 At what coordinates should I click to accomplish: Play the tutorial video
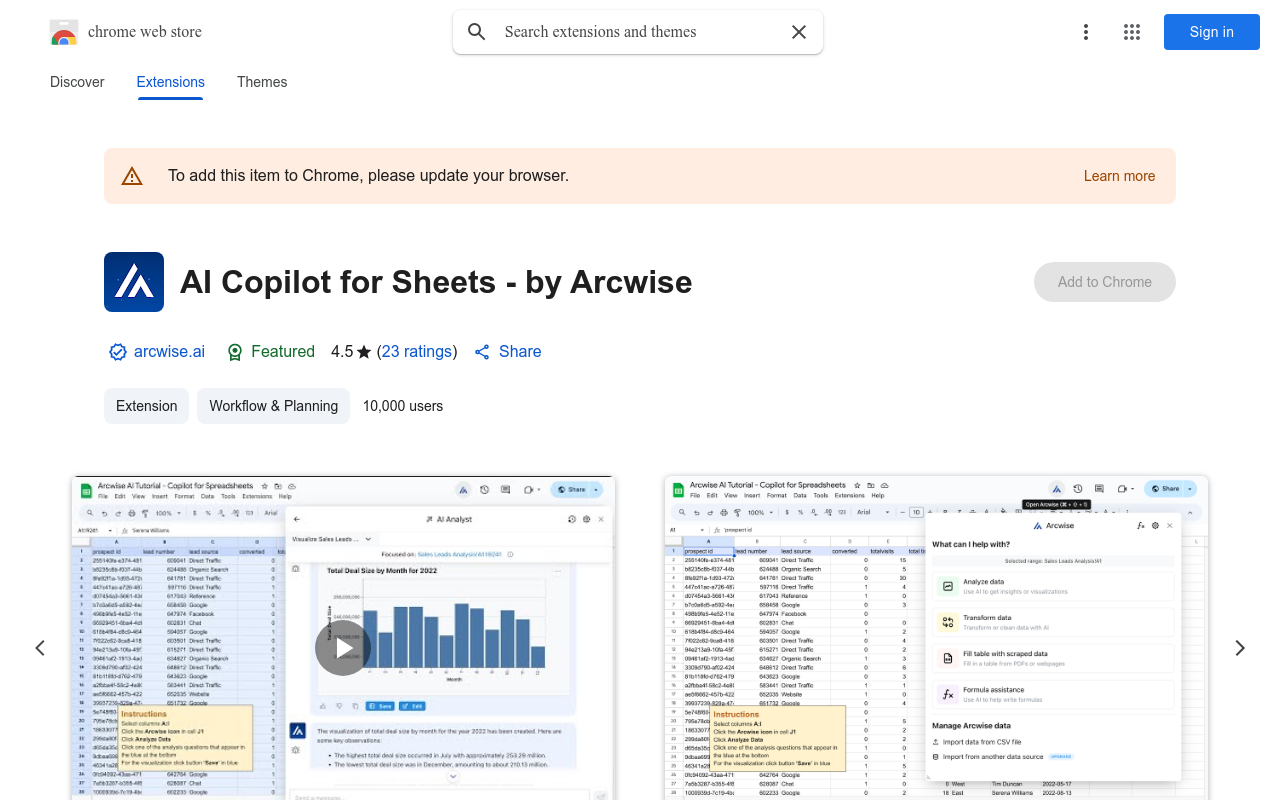coord(343,648)
